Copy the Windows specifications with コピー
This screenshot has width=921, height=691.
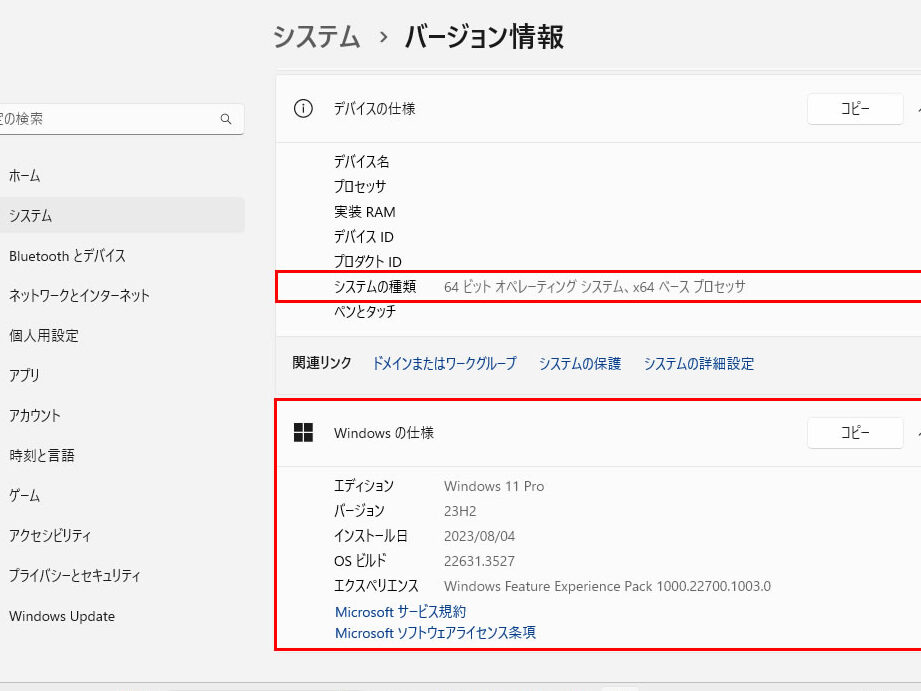coord(855,433)
